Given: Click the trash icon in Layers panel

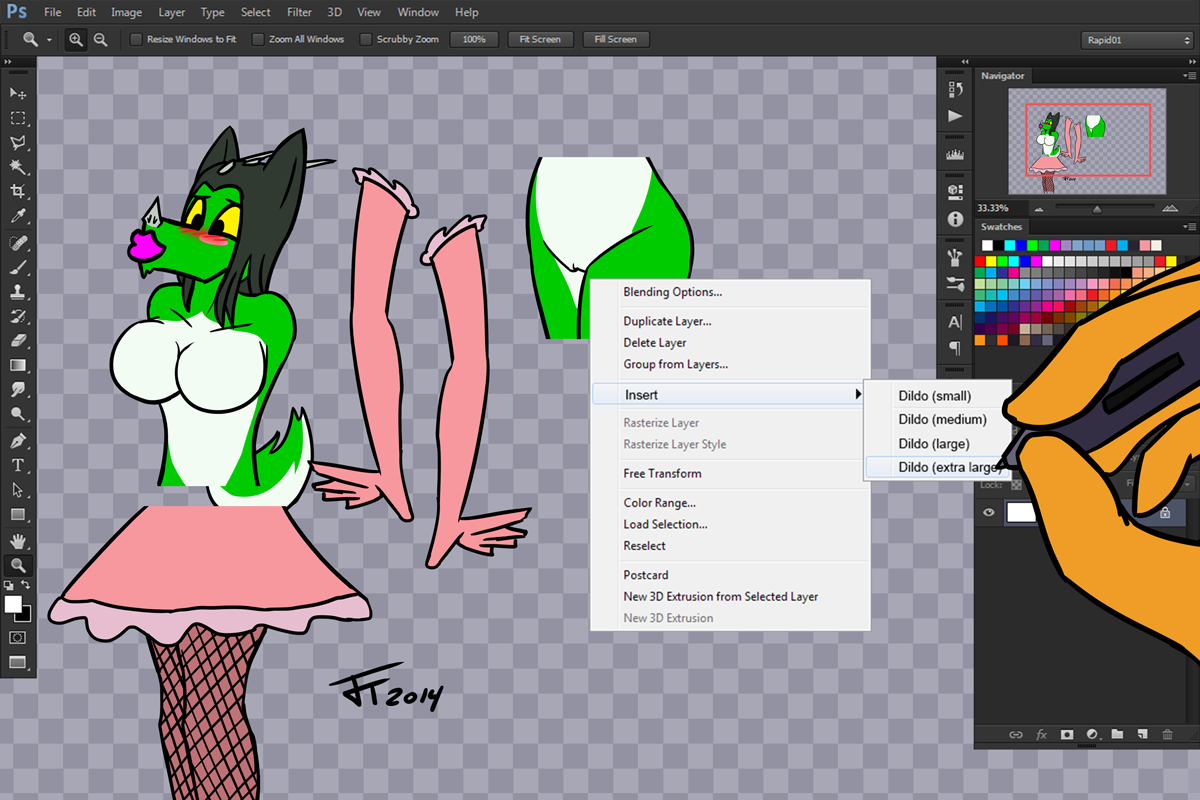Looking at the screenshot, I should (1167, 735).
